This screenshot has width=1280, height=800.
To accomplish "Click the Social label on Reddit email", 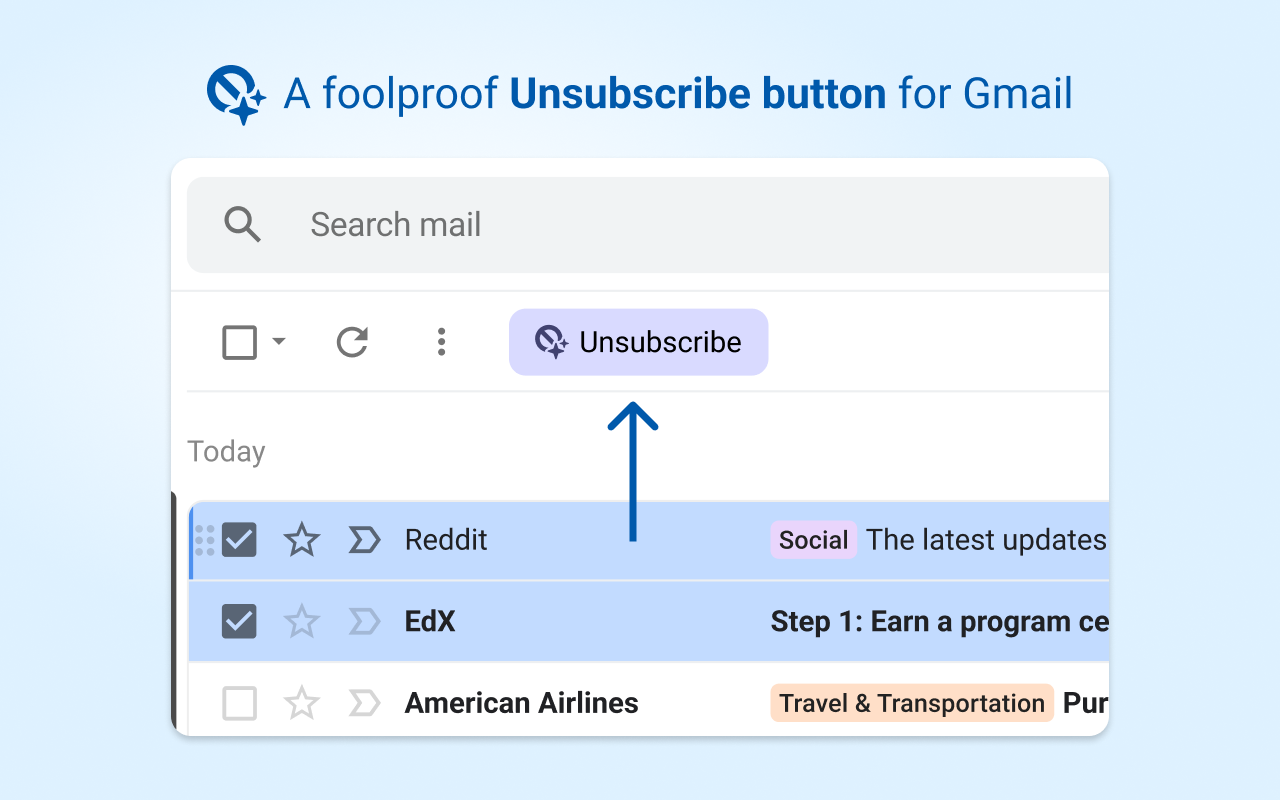I will pyautogui.click(x=813, y=540).
